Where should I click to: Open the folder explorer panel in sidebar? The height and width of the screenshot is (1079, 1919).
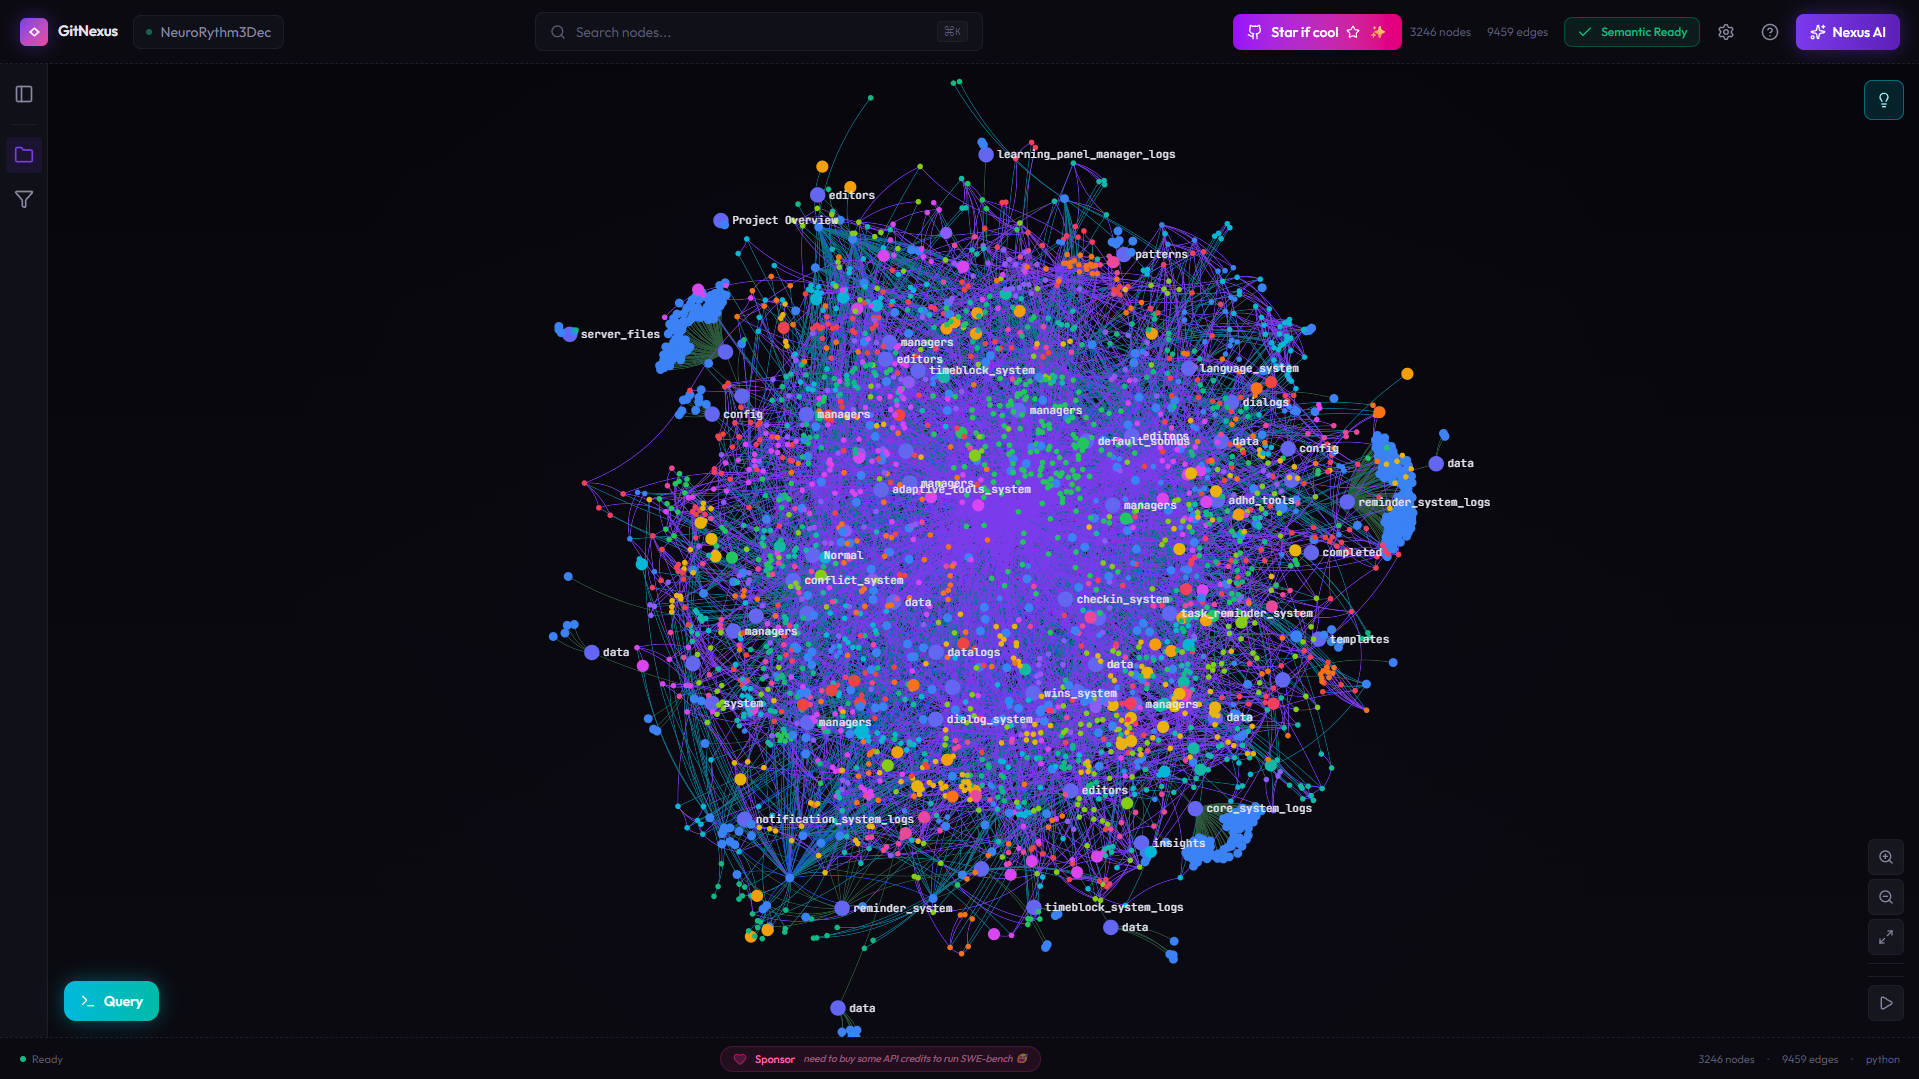coord(23,155)
